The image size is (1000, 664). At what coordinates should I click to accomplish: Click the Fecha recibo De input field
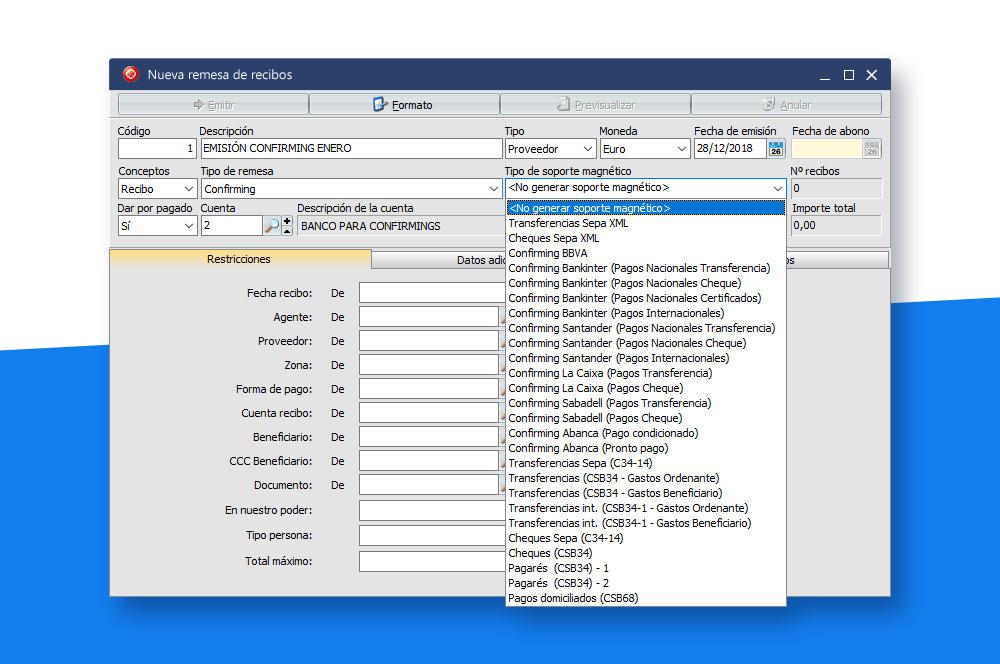(428, 293)
